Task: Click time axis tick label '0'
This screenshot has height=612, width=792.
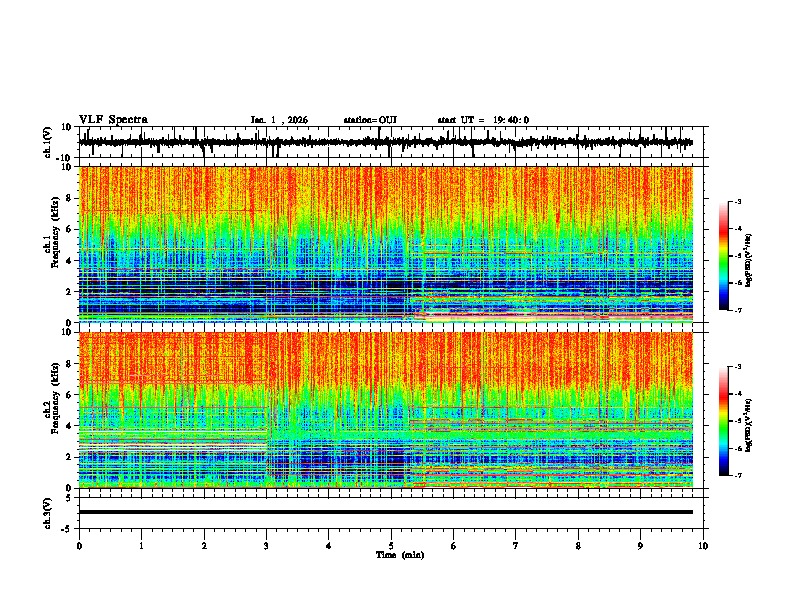Action: pos(79,546)
